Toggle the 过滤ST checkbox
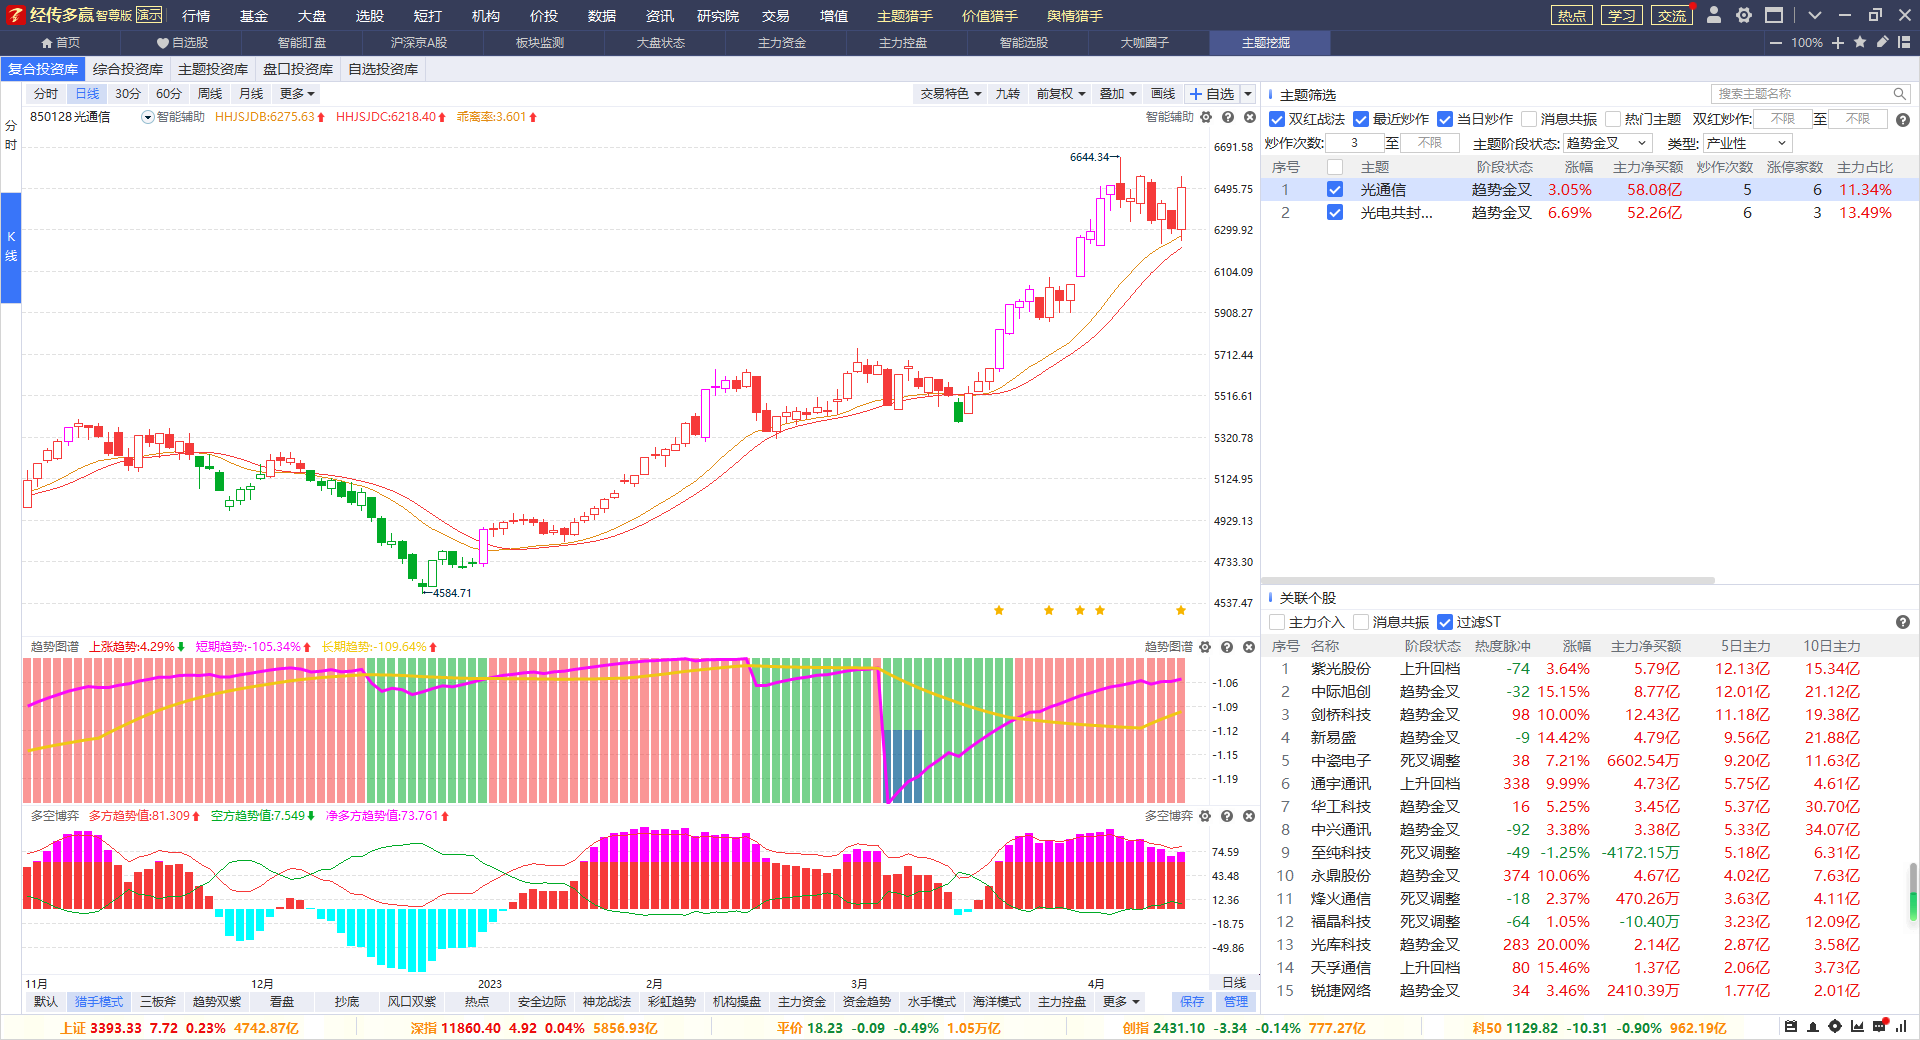Screen dimensions: 1920x1040 pyautogui.click(x=1445, y=622)
